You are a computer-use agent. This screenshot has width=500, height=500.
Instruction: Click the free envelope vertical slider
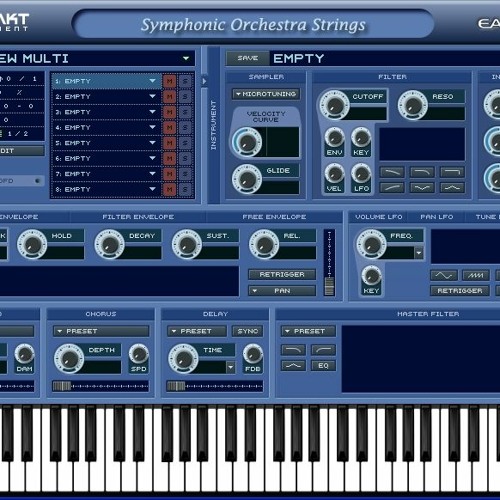(x=329, y=263)
